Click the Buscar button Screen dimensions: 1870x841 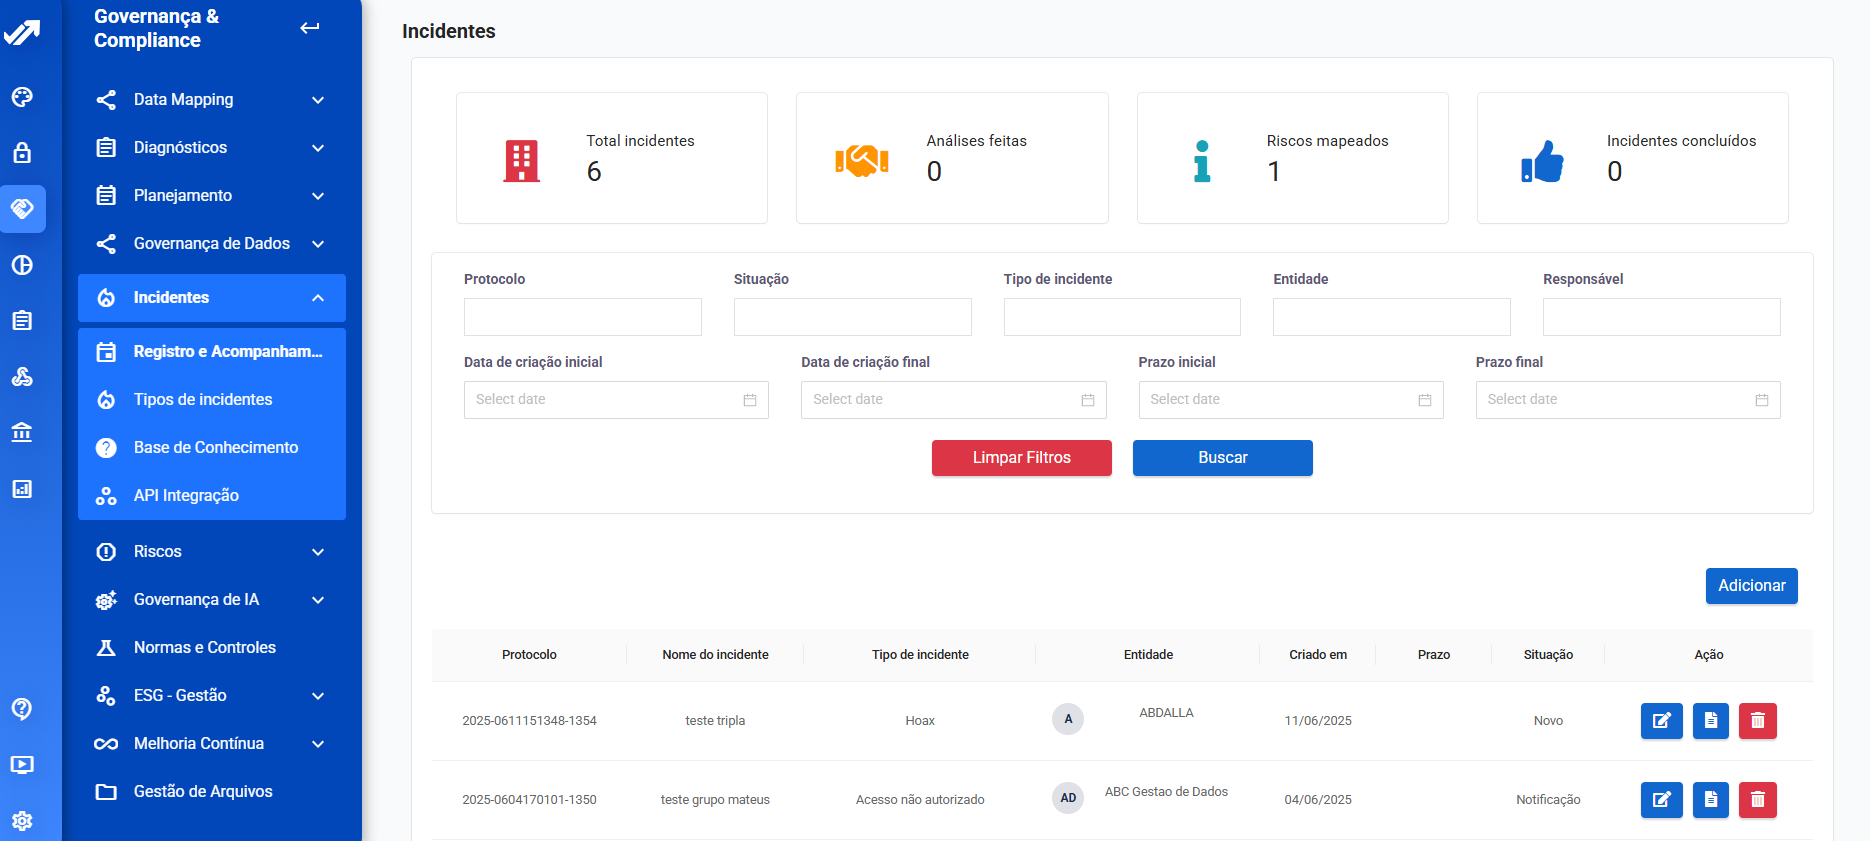1222,458
